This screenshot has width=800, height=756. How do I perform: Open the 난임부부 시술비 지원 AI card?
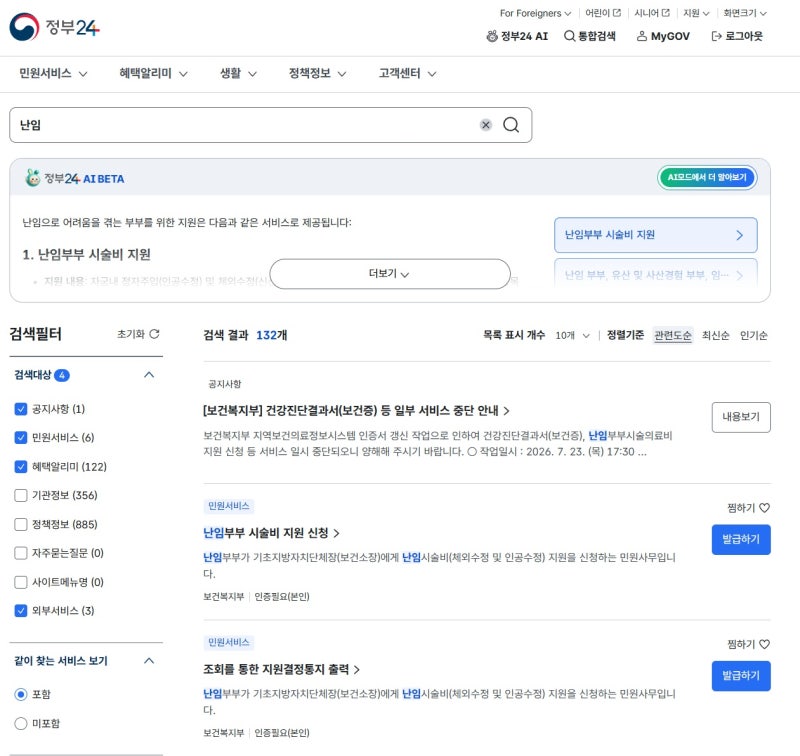656,235
